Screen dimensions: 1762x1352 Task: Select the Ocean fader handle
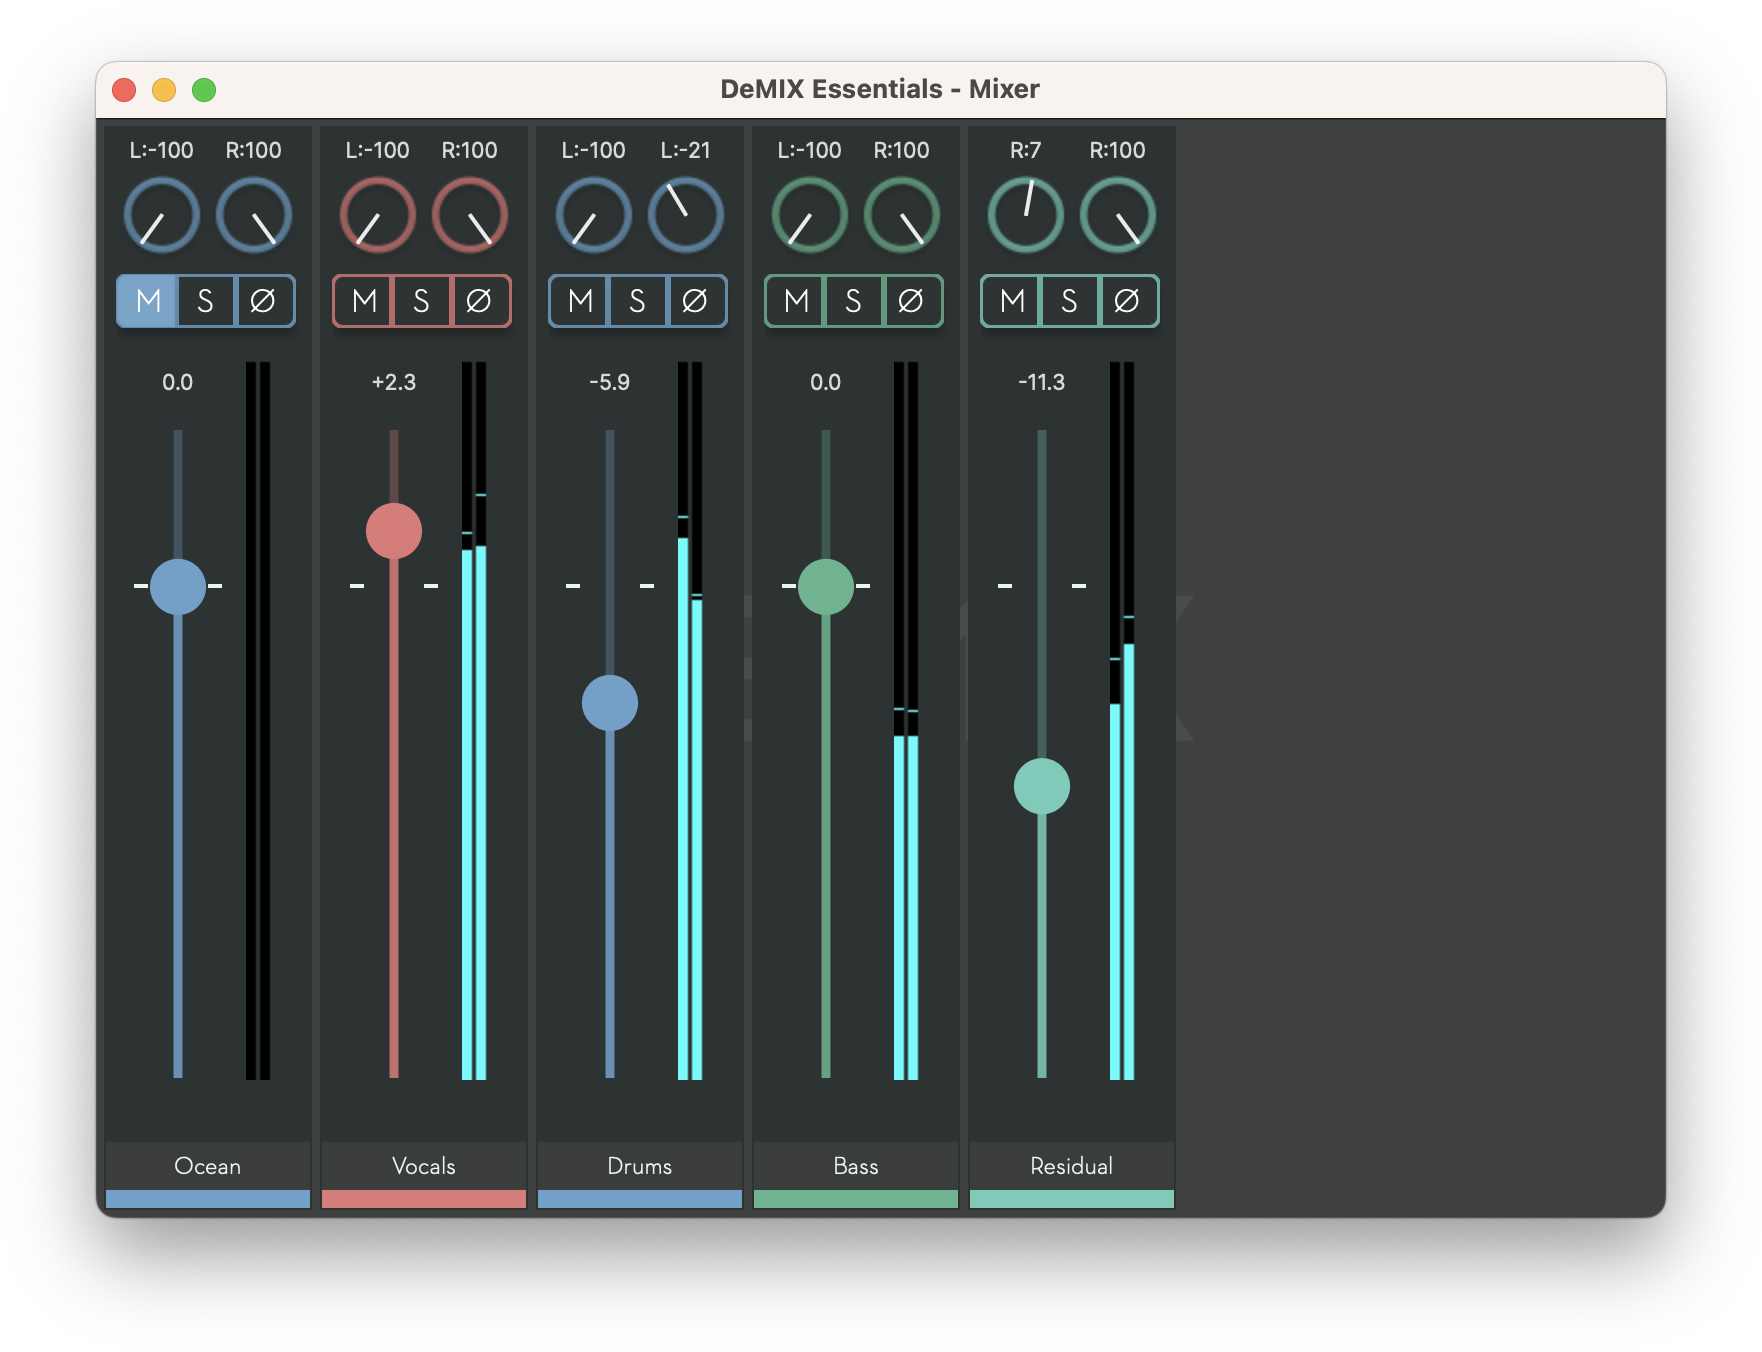178,587
